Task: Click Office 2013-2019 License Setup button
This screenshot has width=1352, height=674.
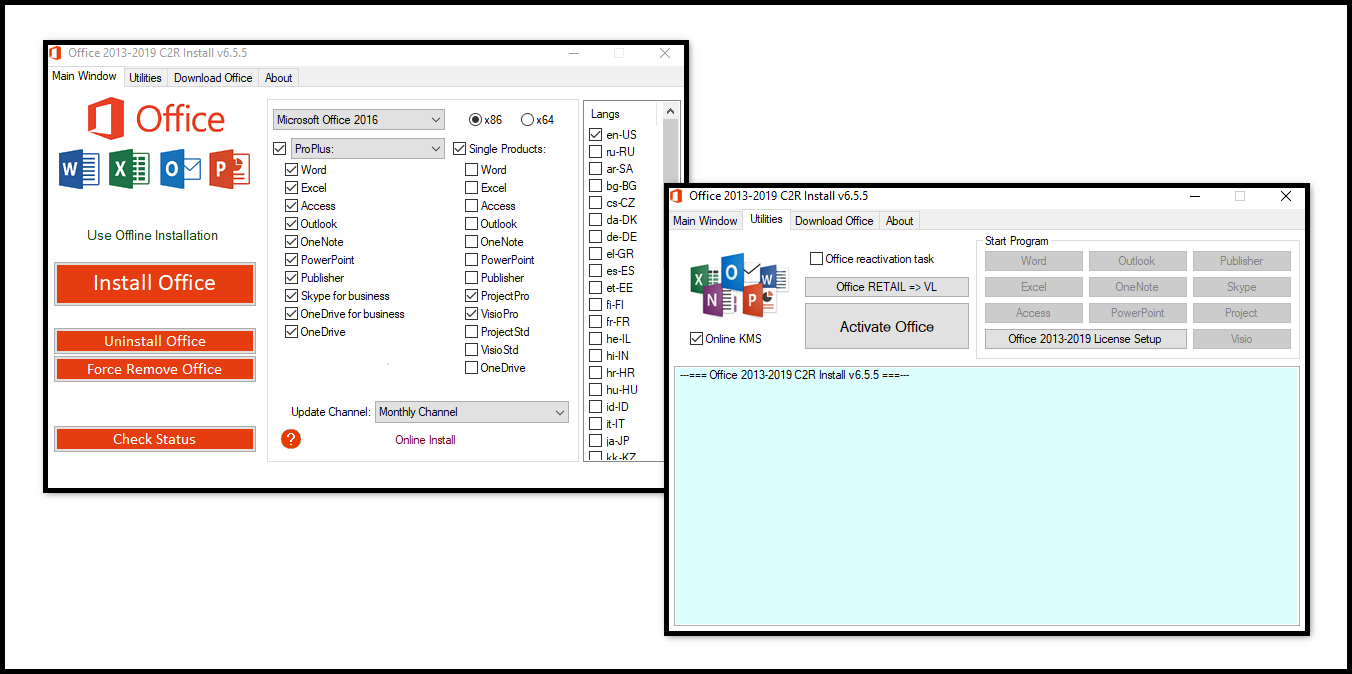Action: tap(1085, 339)
